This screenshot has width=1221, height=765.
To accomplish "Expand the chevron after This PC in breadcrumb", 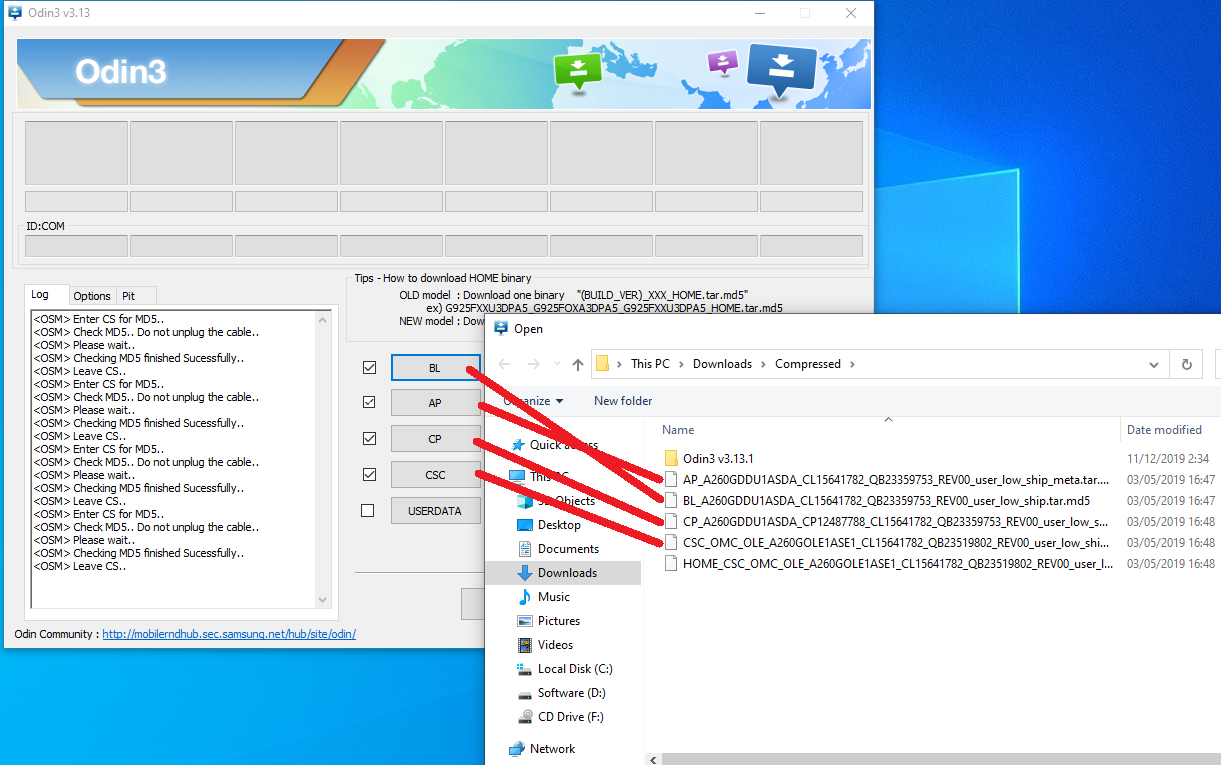I will 682,364.
